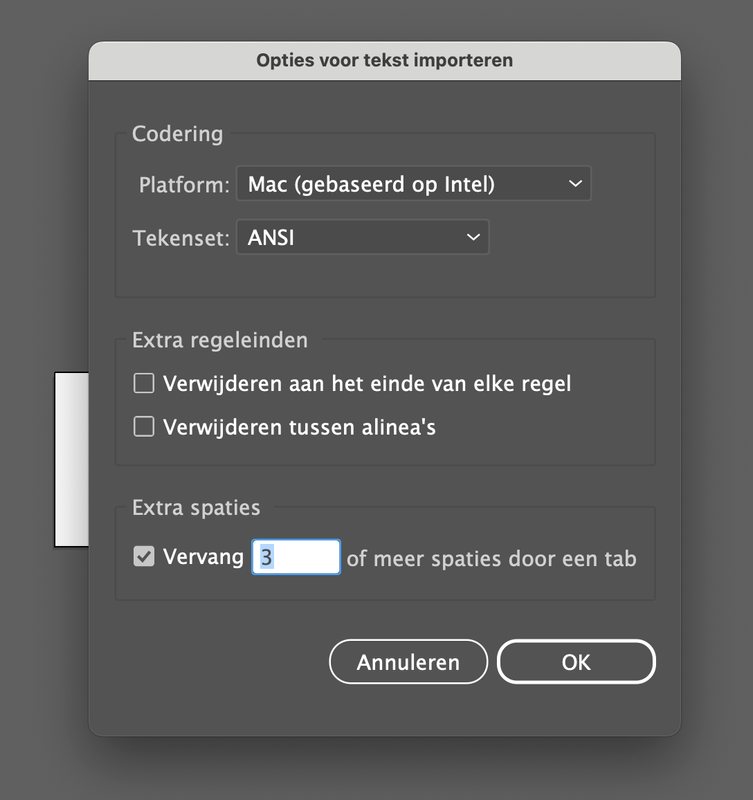Click the 'Opties voor tekst importeren' title bar
The image size is (753, 800).
point(384,60)
